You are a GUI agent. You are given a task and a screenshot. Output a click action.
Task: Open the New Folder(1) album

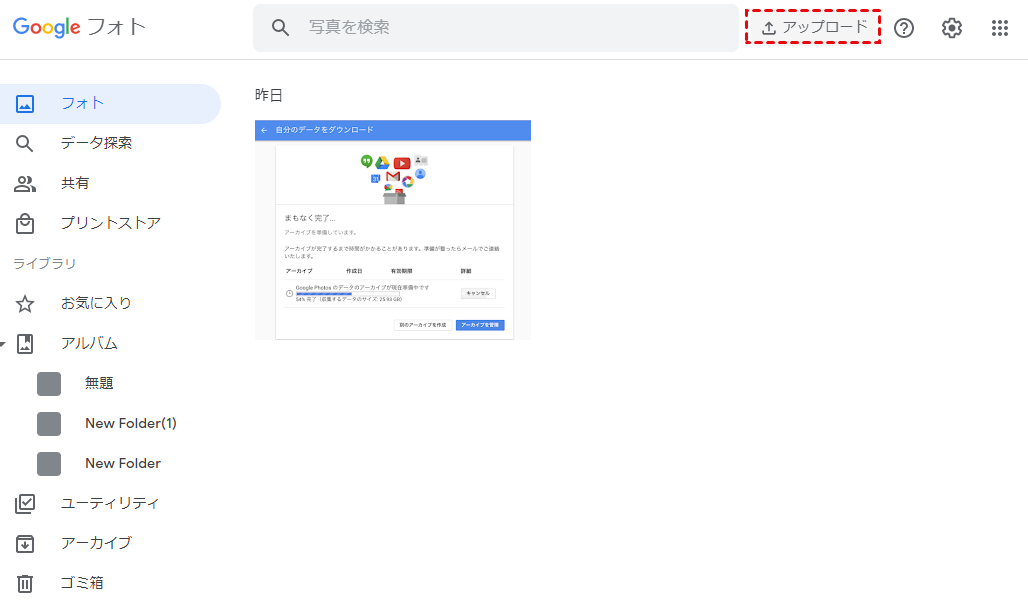[x=131, y=424]
